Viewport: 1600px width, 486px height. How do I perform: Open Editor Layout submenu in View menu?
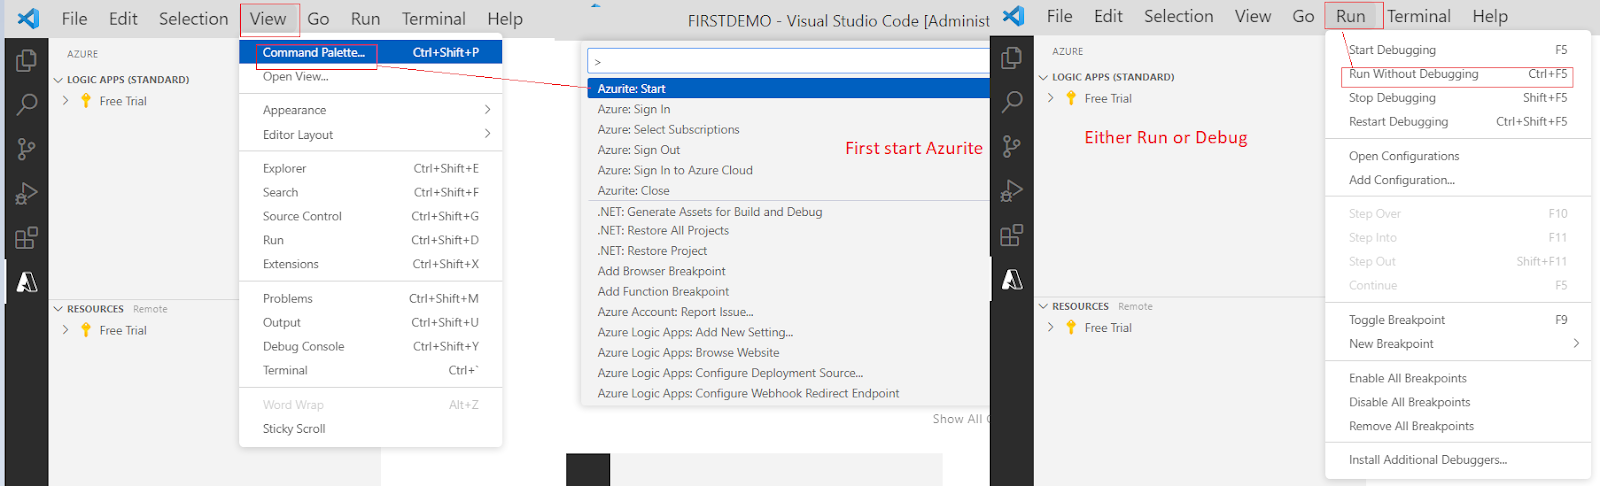(371, 135)
